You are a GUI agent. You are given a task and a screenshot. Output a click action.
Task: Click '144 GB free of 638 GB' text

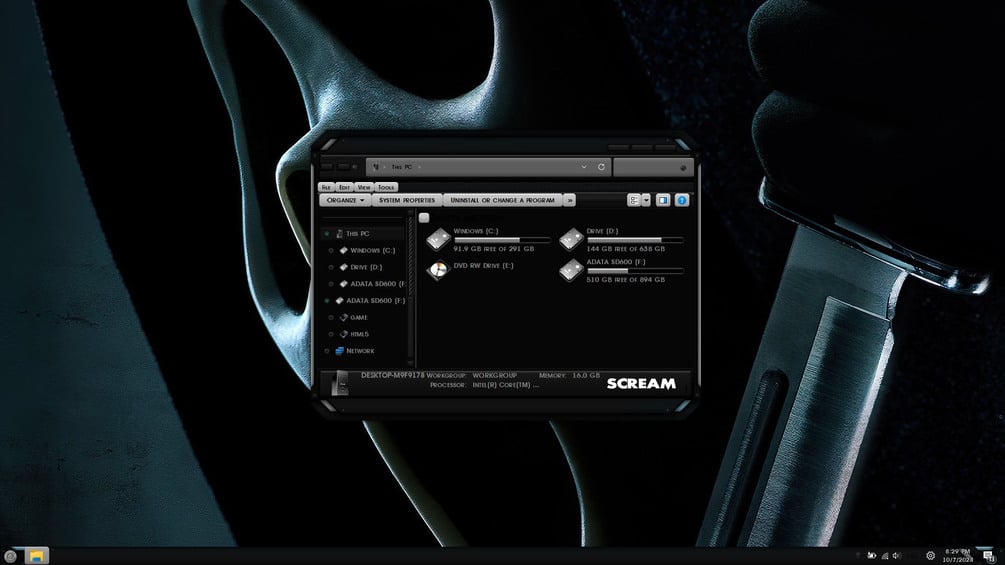[x=626, y=249]
